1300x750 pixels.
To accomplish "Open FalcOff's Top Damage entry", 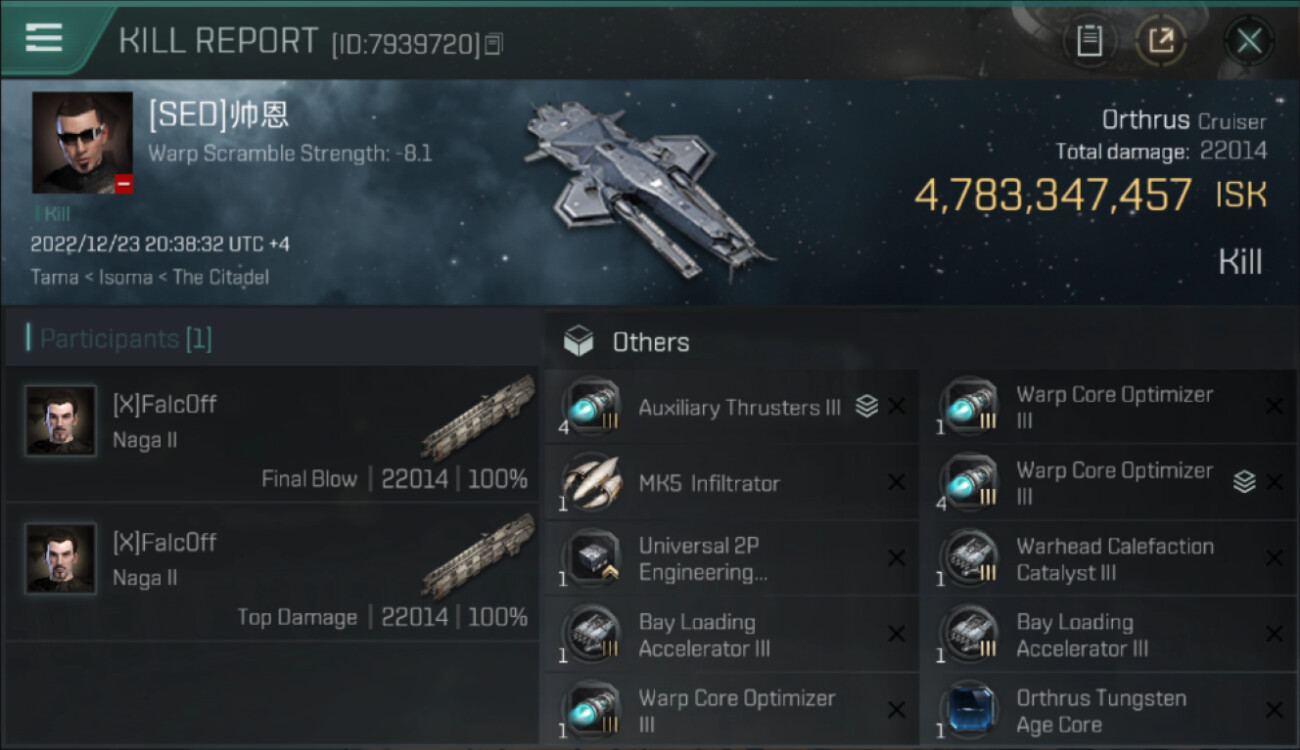I will pyautogui.click(x=272, y=572).
